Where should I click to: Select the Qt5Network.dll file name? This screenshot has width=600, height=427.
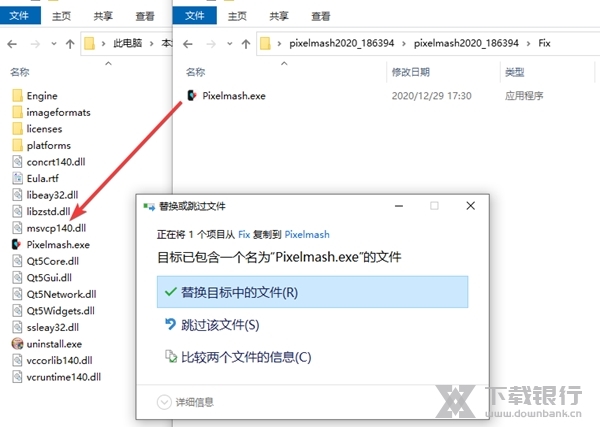click(x=61, y=294)
